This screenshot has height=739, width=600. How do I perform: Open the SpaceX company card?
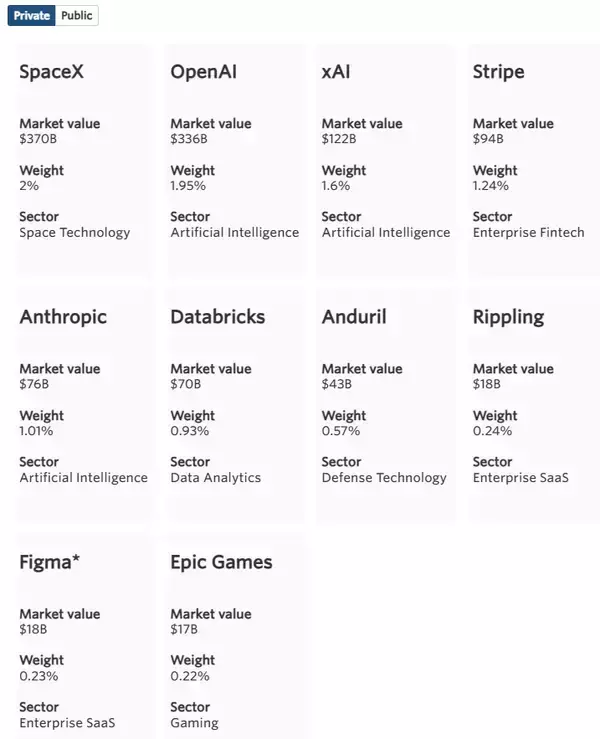click(48, 72)
